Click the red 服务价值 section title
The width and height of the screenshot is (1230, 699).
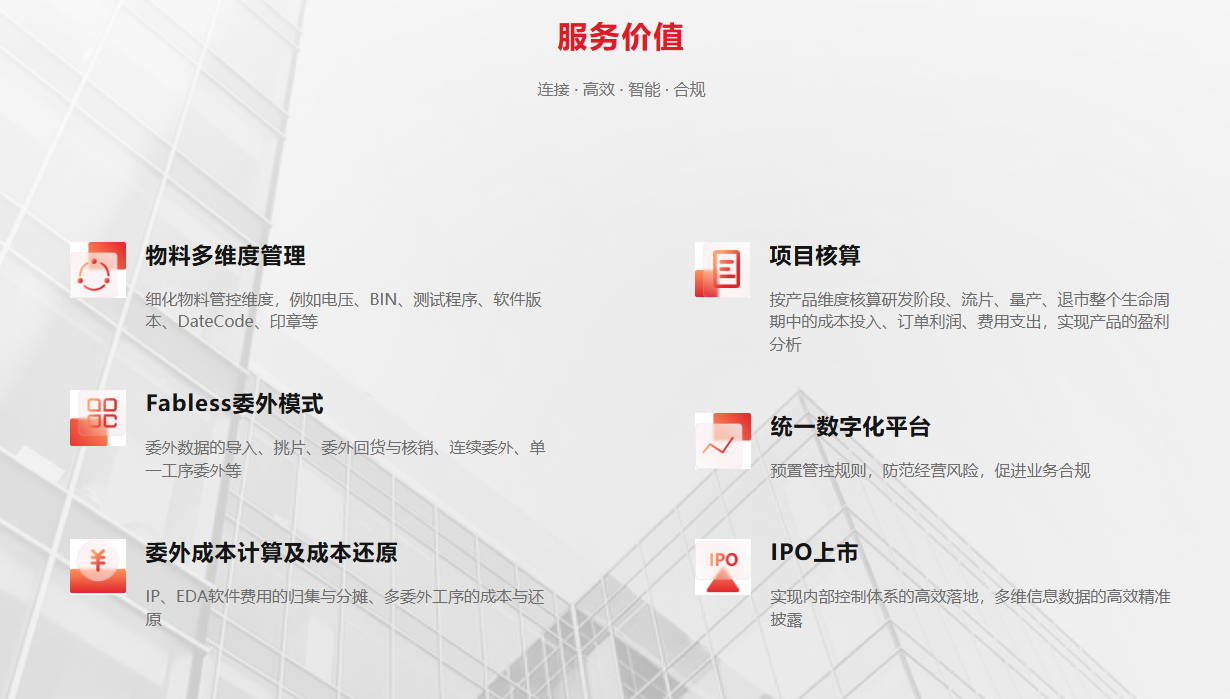(x=620, y=37)
